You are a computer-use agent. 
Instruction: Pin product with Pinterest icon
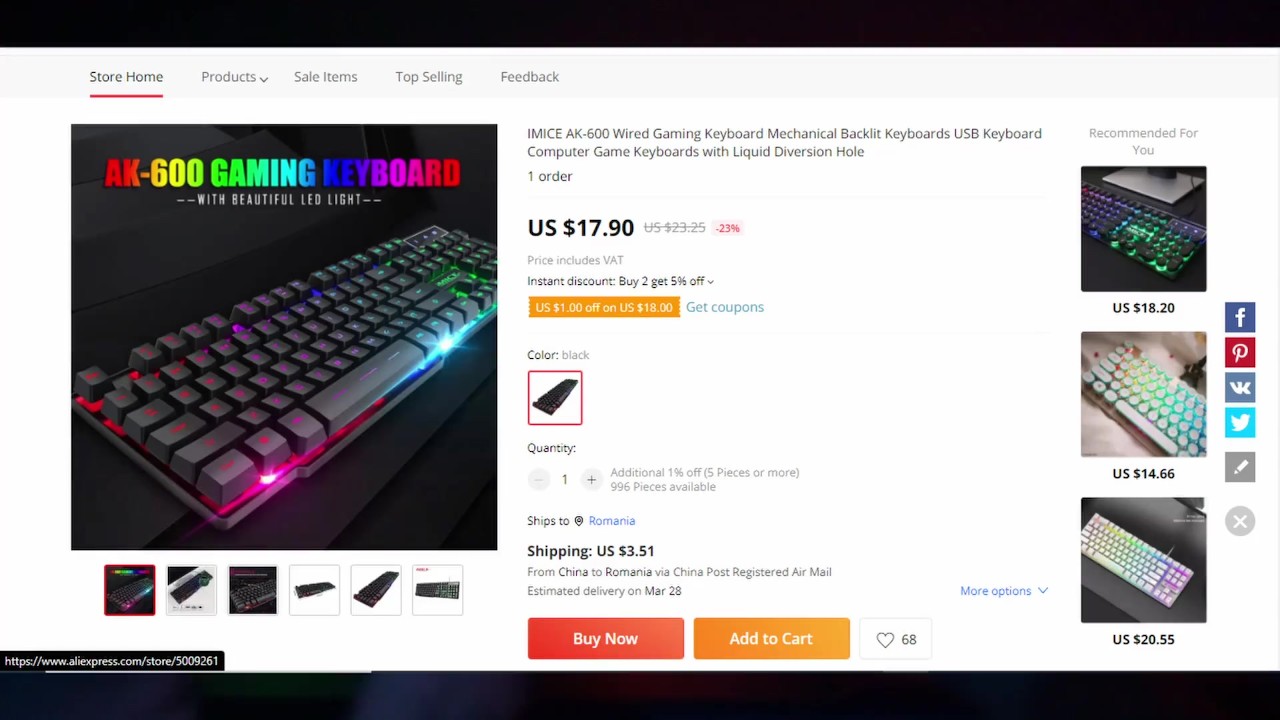click(1240, 353)
